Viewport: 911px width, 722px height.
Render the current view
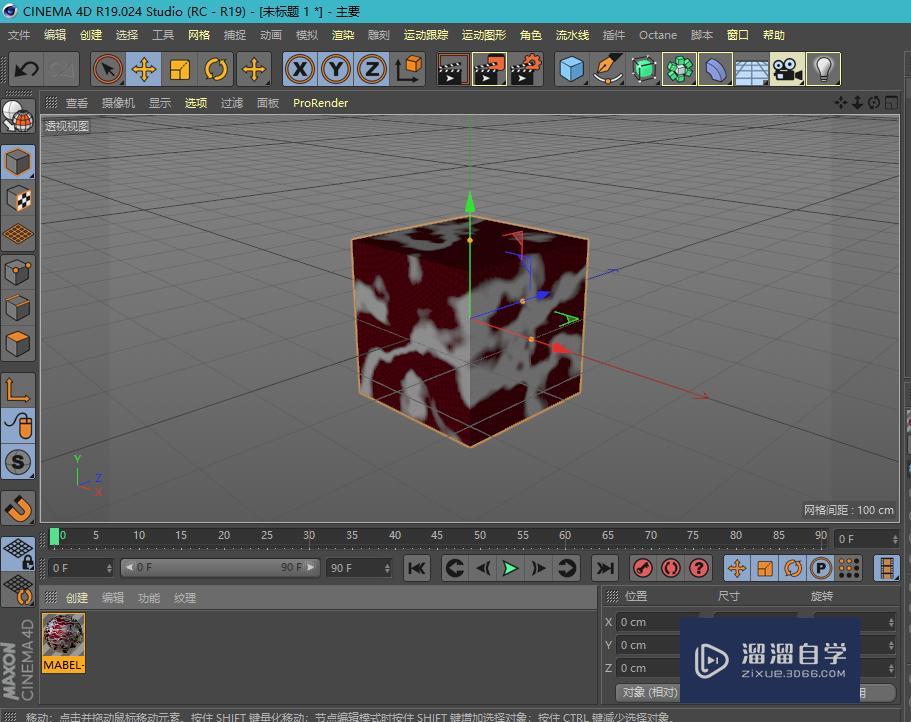[453, 69]
